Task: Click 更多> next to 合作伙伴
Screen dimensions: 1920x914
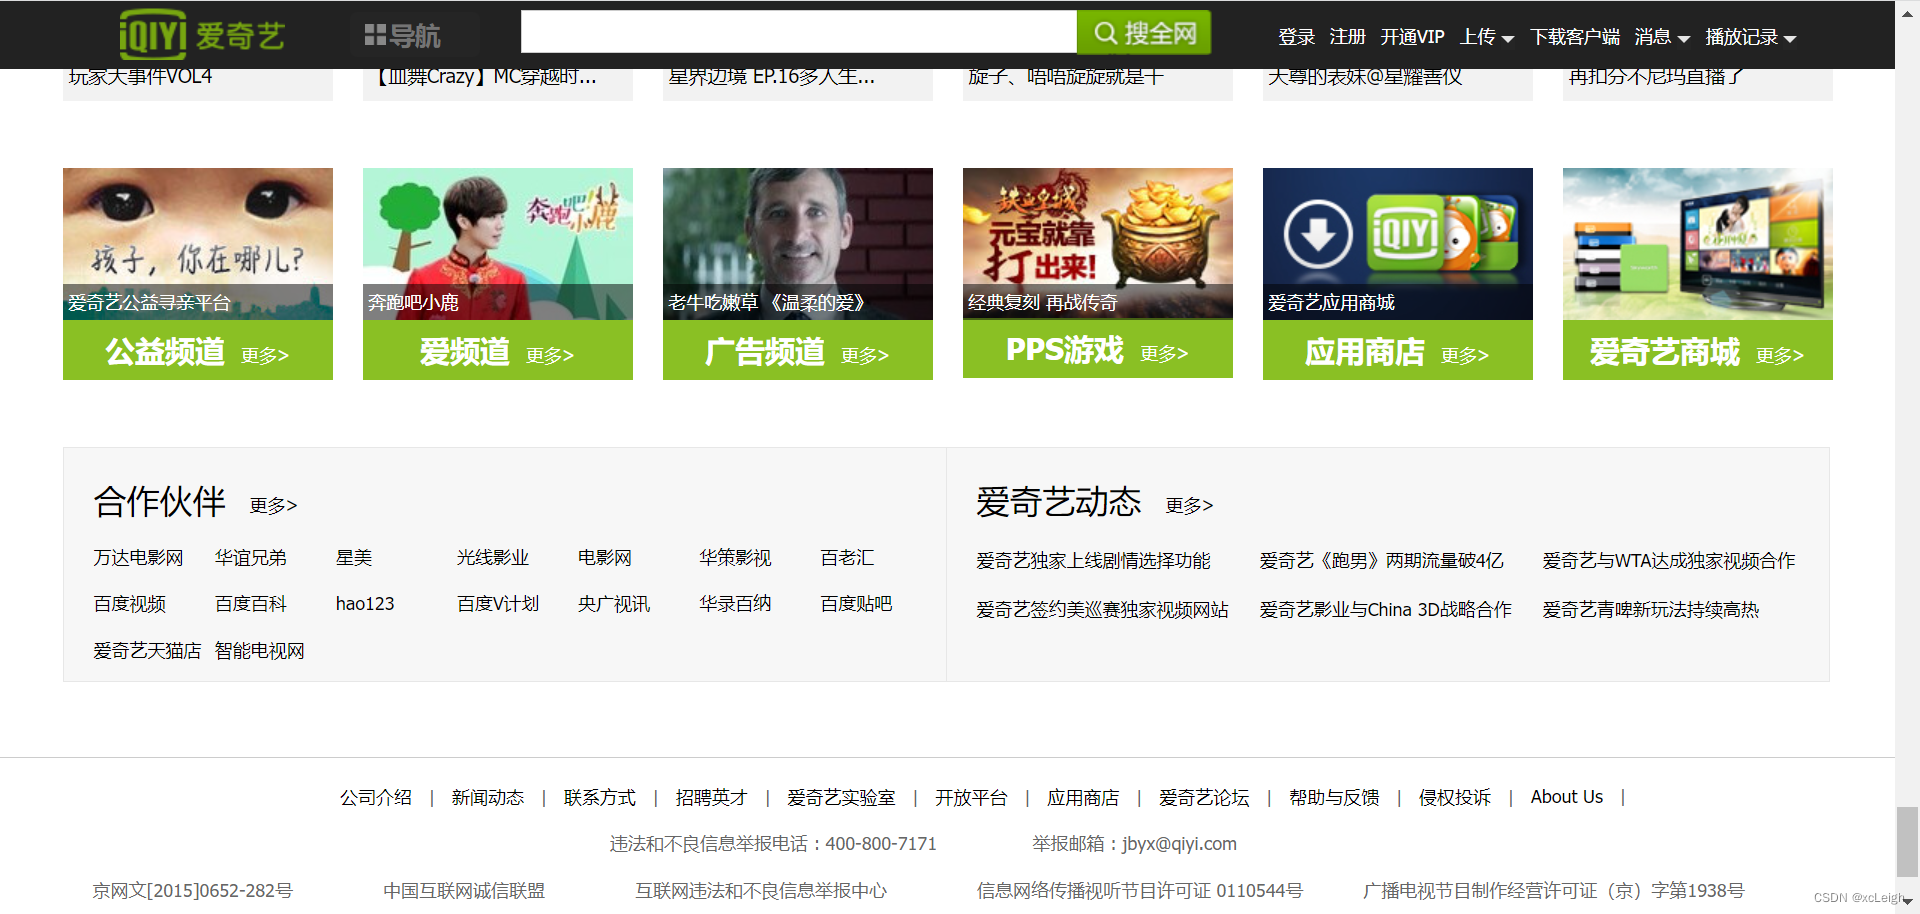Action: point(274,505)
